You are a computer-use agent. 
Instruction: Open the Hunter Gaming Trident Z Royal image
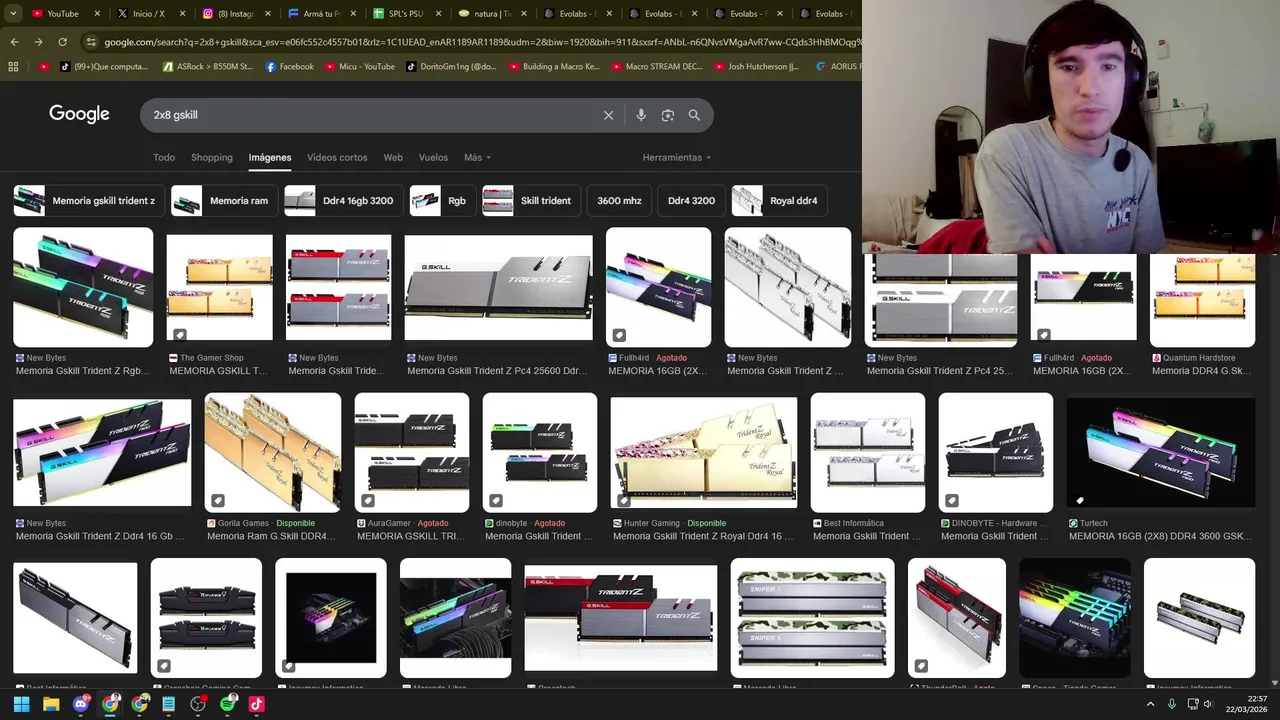tap(704, 452)
